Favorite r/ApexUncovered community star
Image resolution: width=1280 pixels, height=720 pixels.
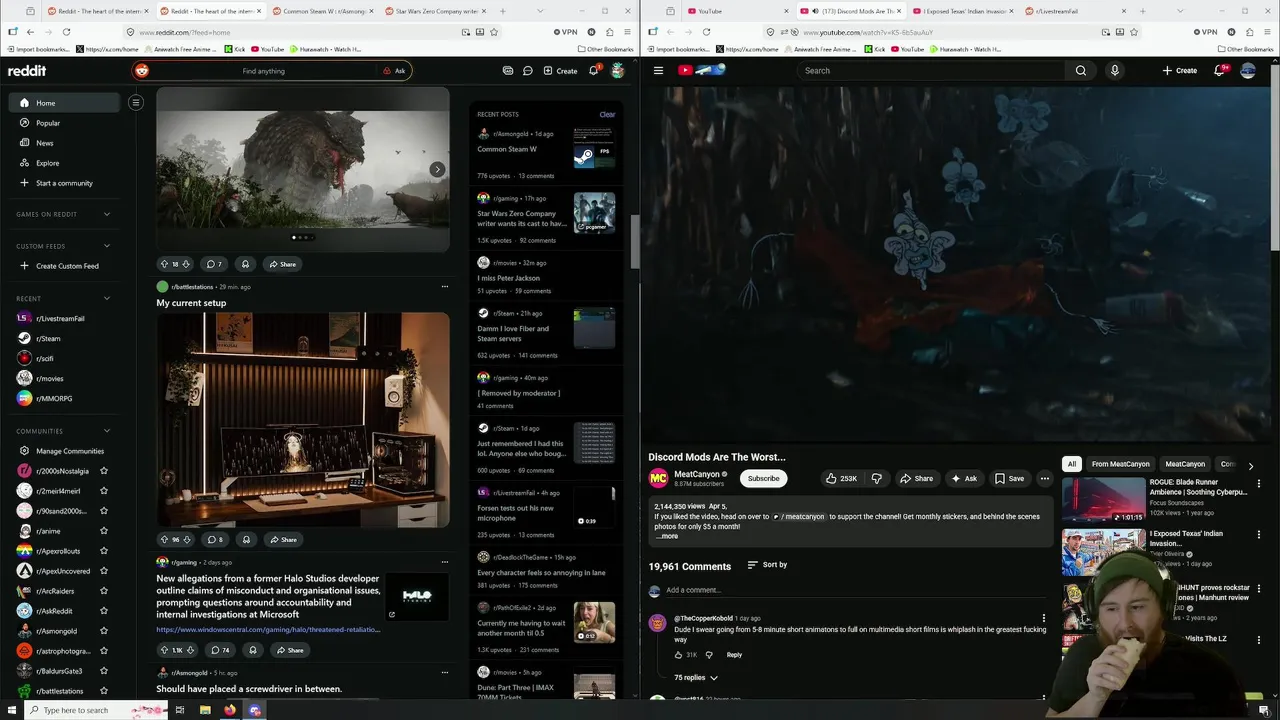point(104,571)
